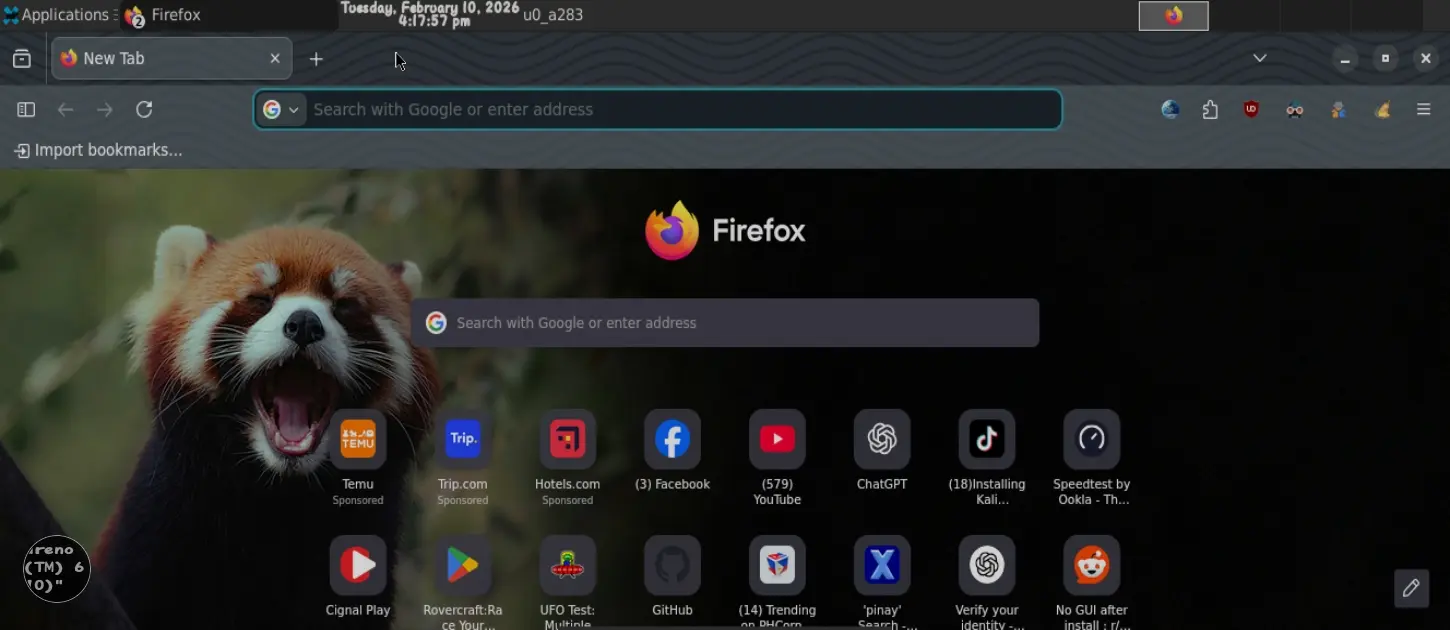
Task: Click the Firefox logo on homepage
Action: [725, 230]
